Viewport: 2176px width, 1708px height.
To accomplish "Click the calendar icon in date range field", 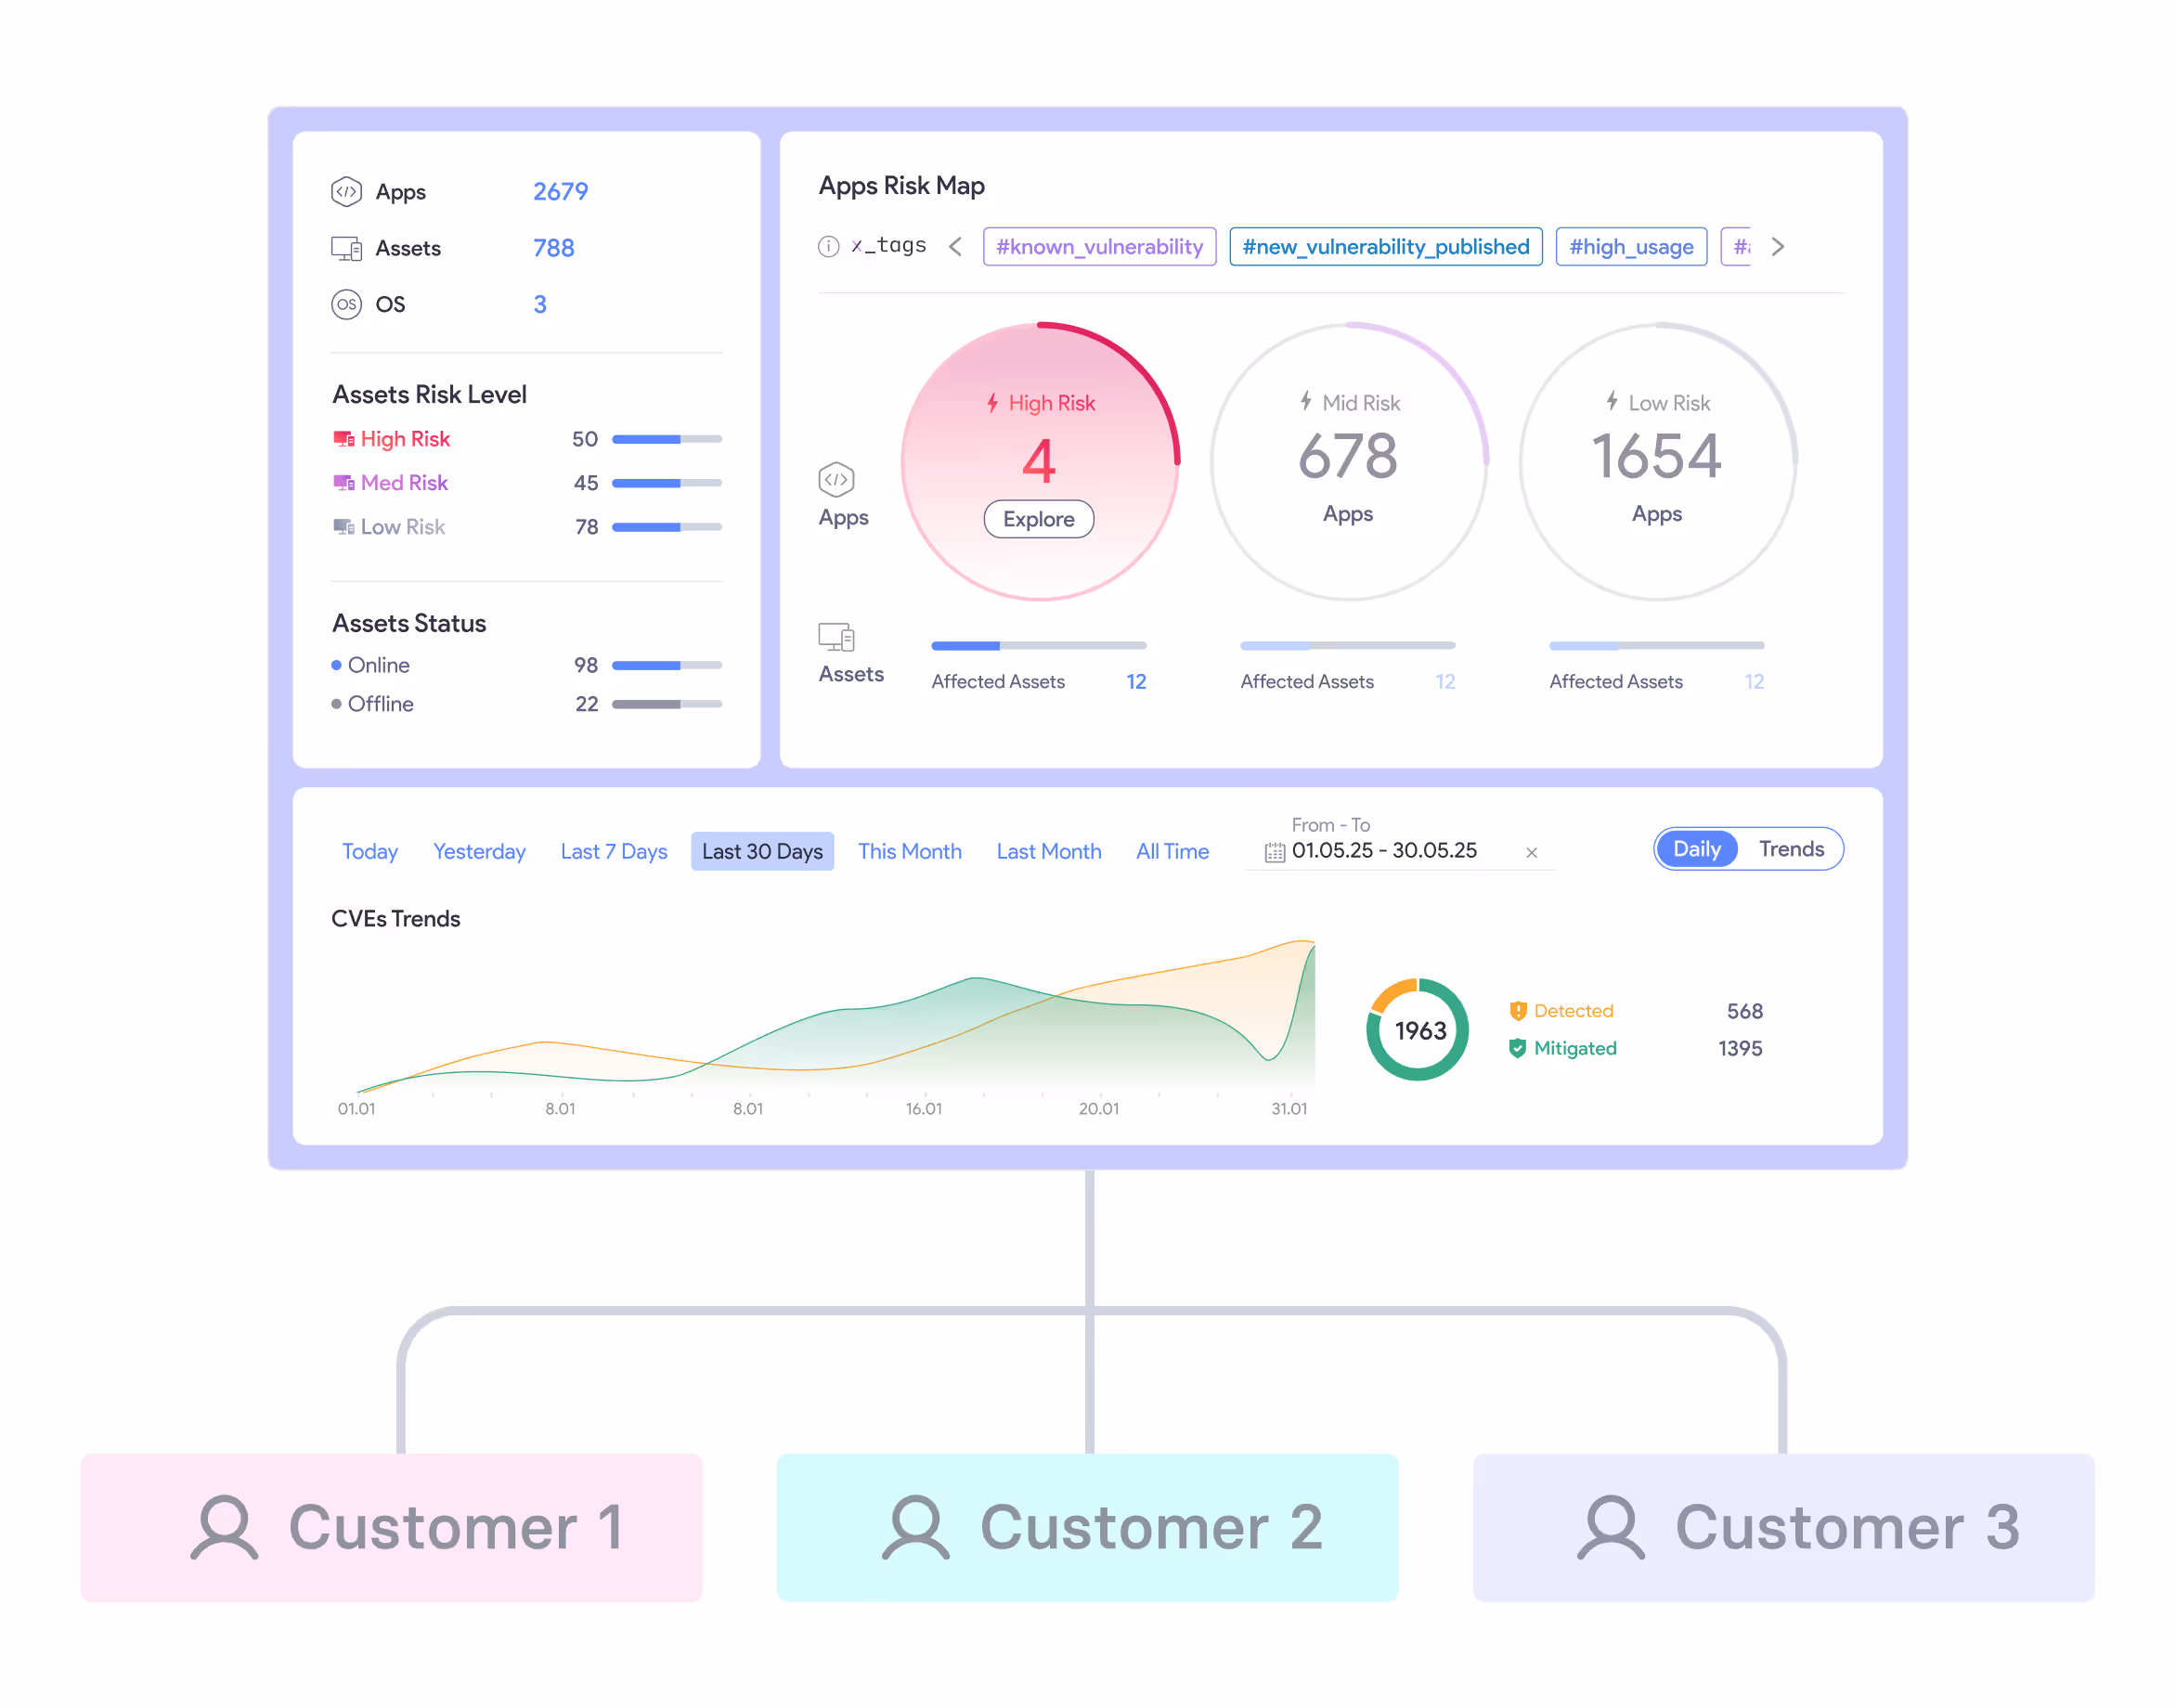I will [x=1274, y=852].
